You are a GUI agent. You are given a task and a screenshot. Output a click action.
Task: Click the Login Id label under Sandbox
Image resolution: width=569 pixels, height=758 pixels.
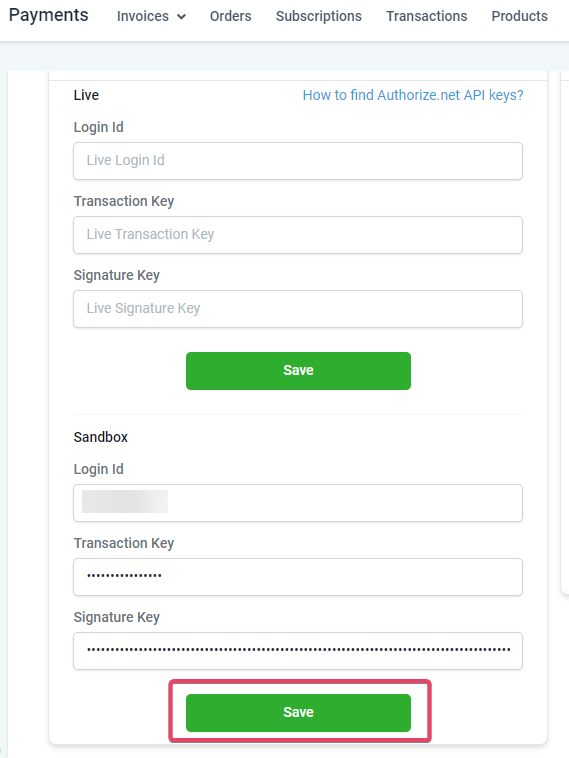(99, 469)
